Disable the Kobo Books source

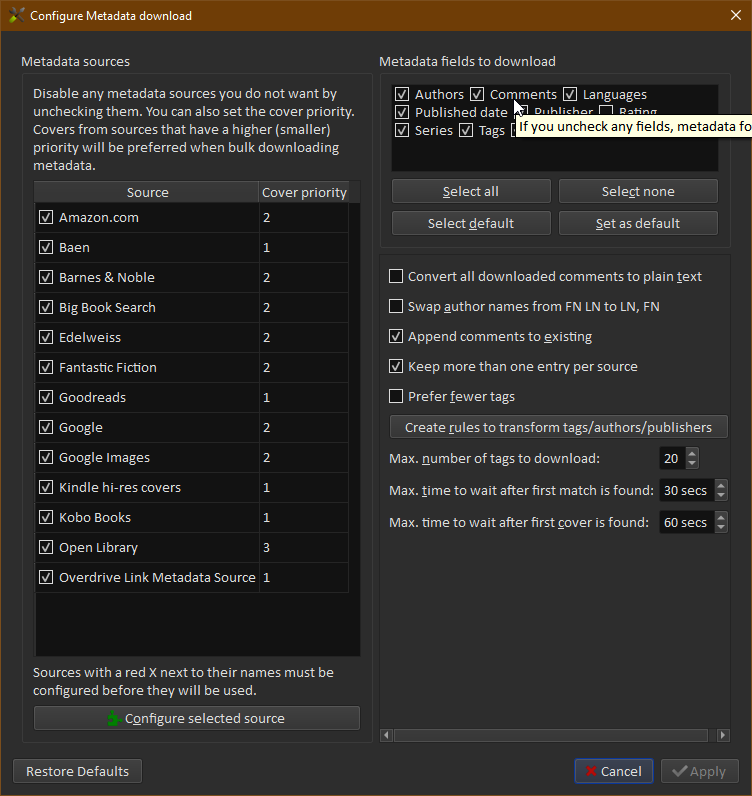(x=46, y=517)
